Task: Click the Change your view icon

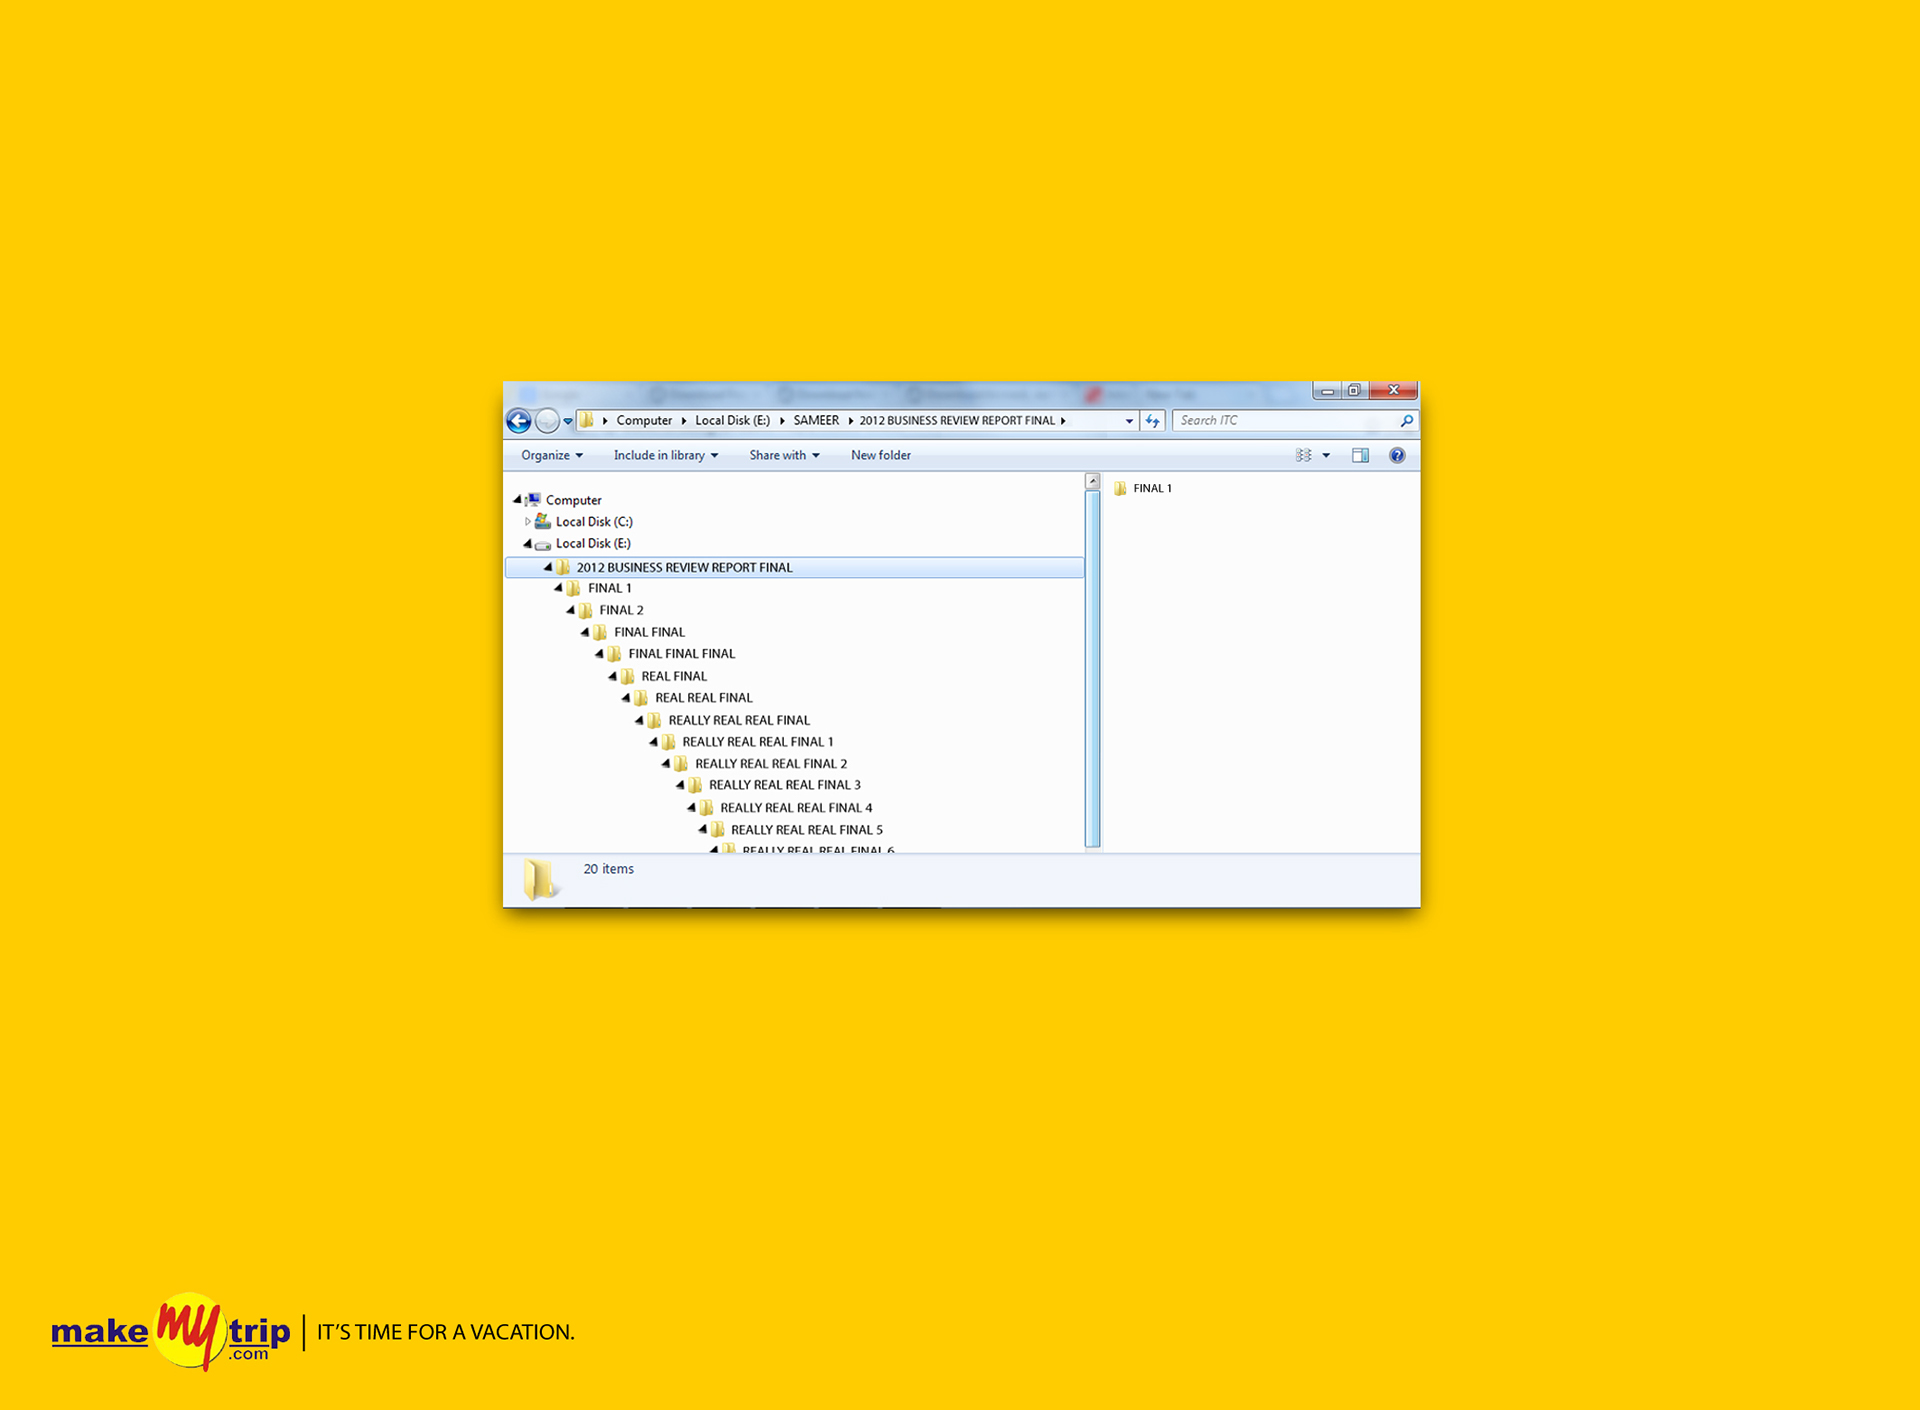Action: tap(1304, 456)
